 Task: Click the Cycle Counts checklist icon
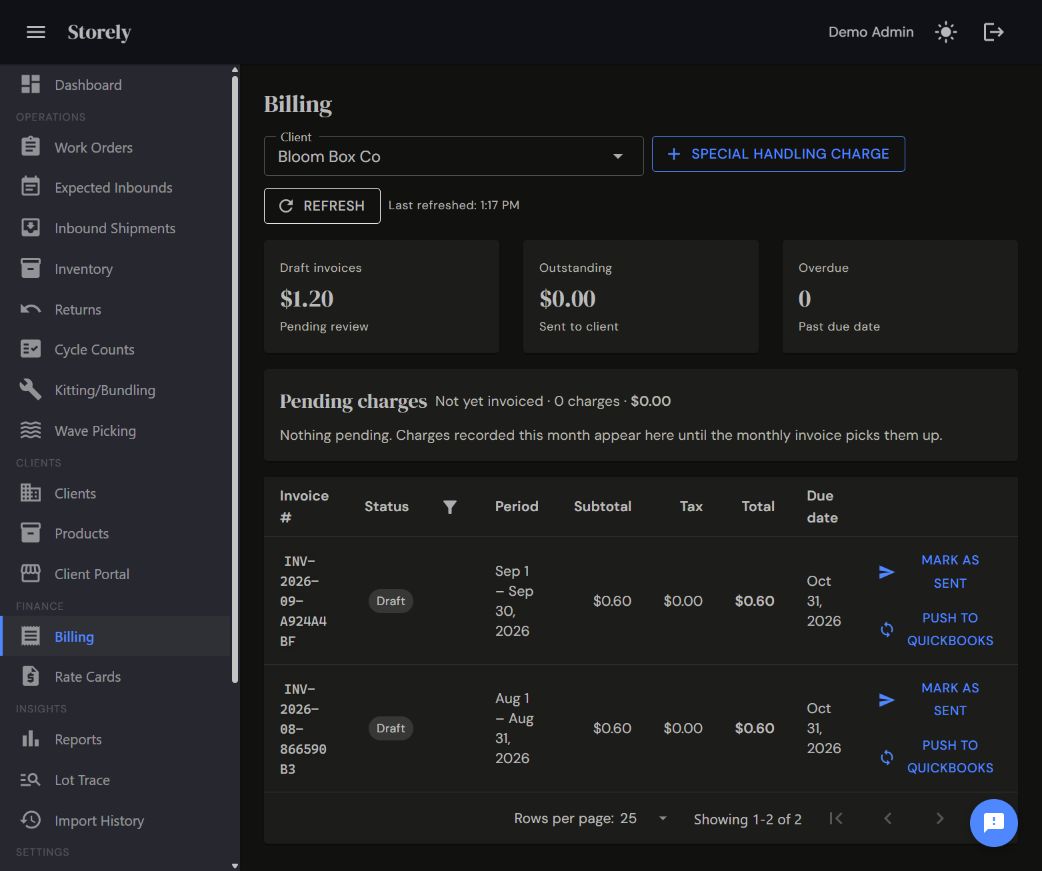pyautogui.click(x=31, y=349)
